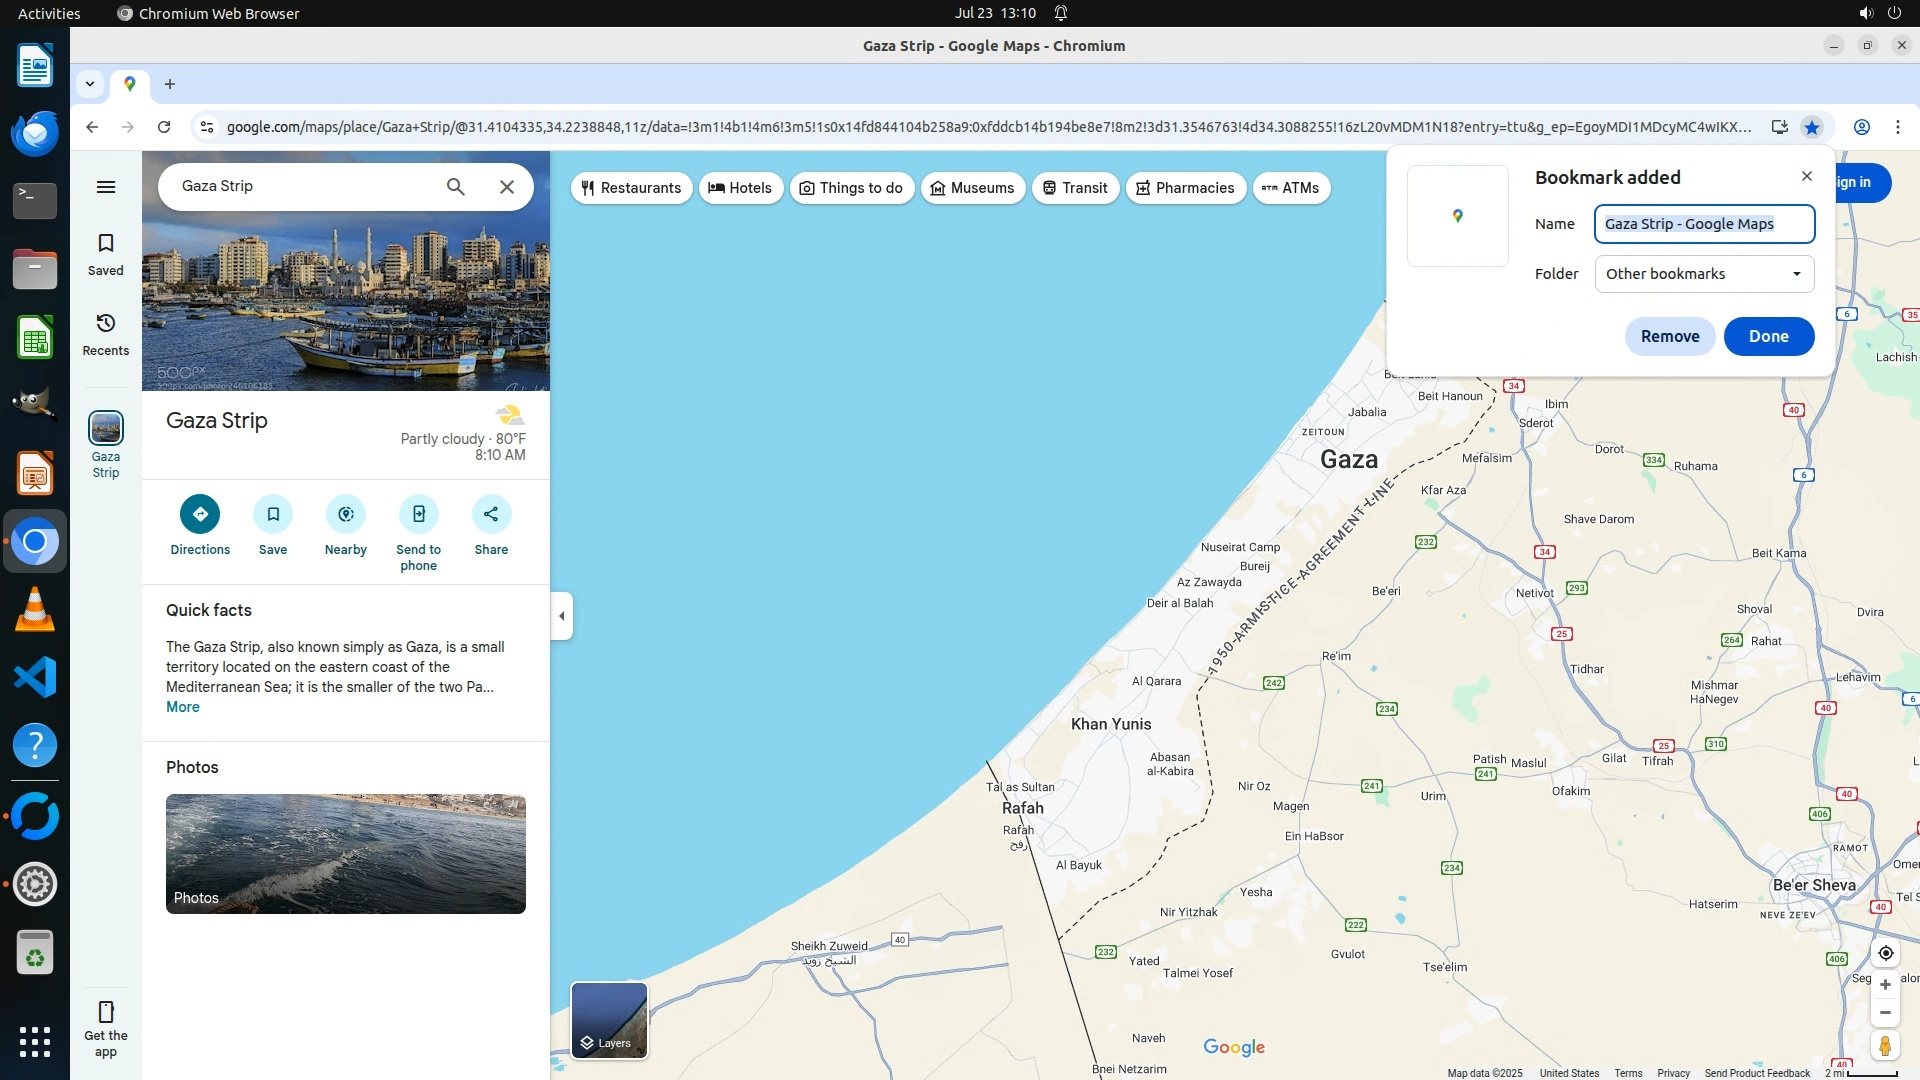
Task: Click More link under Quick facts
Action: pos(183,707)
